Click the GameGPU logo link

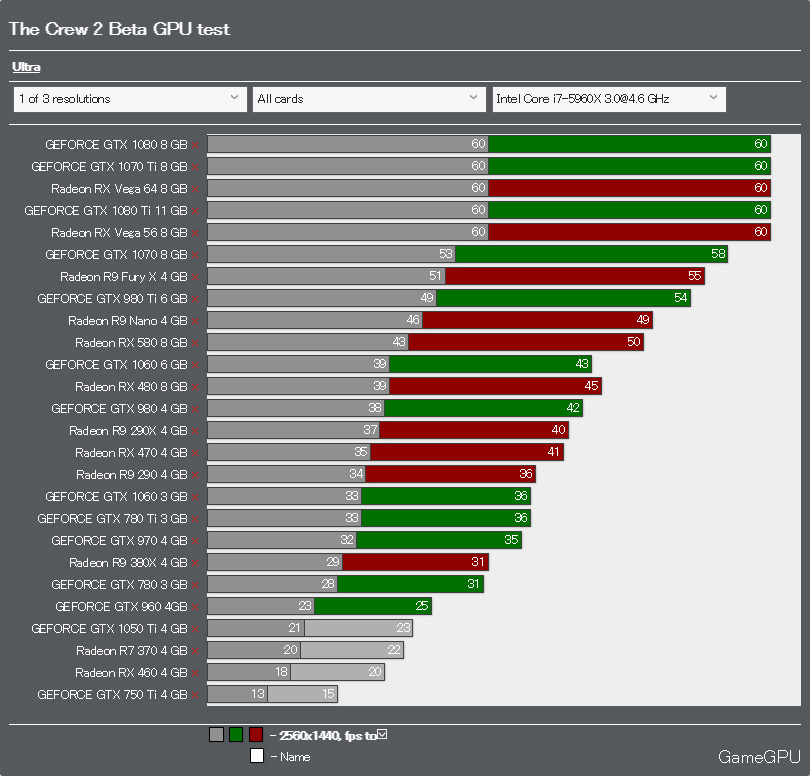click(759, 757)
